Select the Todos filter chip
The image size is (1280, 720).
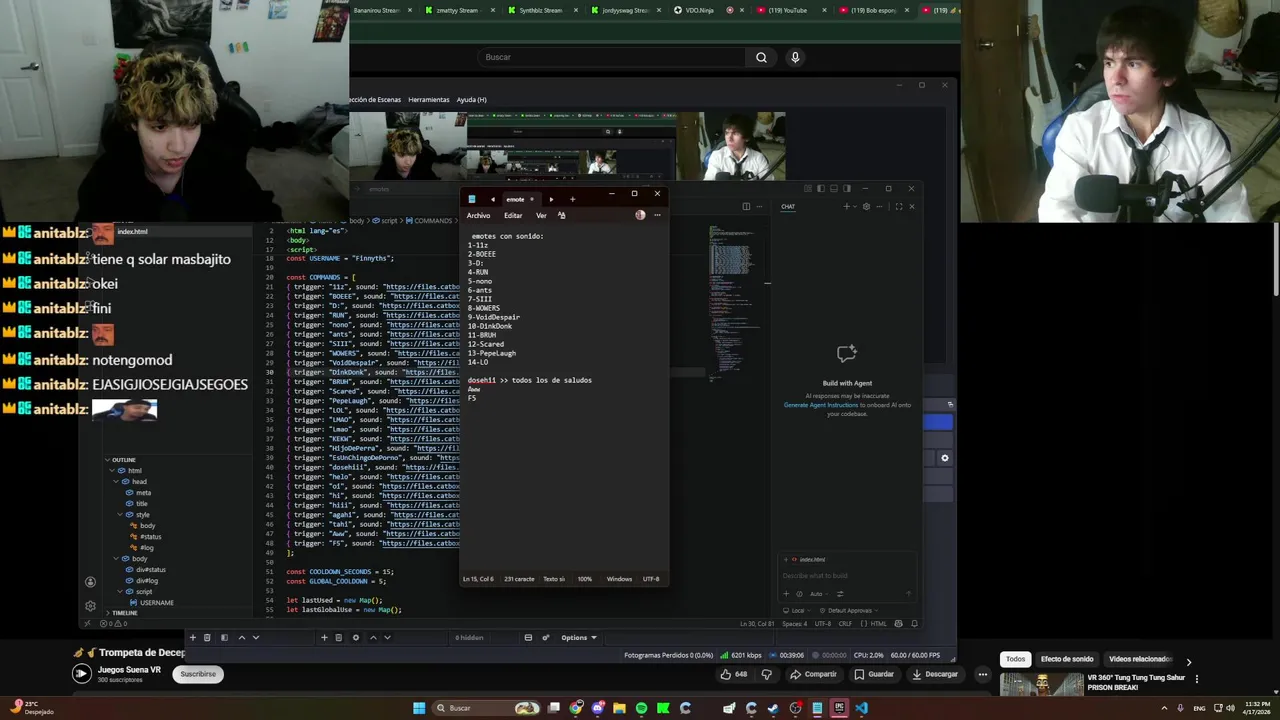pos(1015,659)
